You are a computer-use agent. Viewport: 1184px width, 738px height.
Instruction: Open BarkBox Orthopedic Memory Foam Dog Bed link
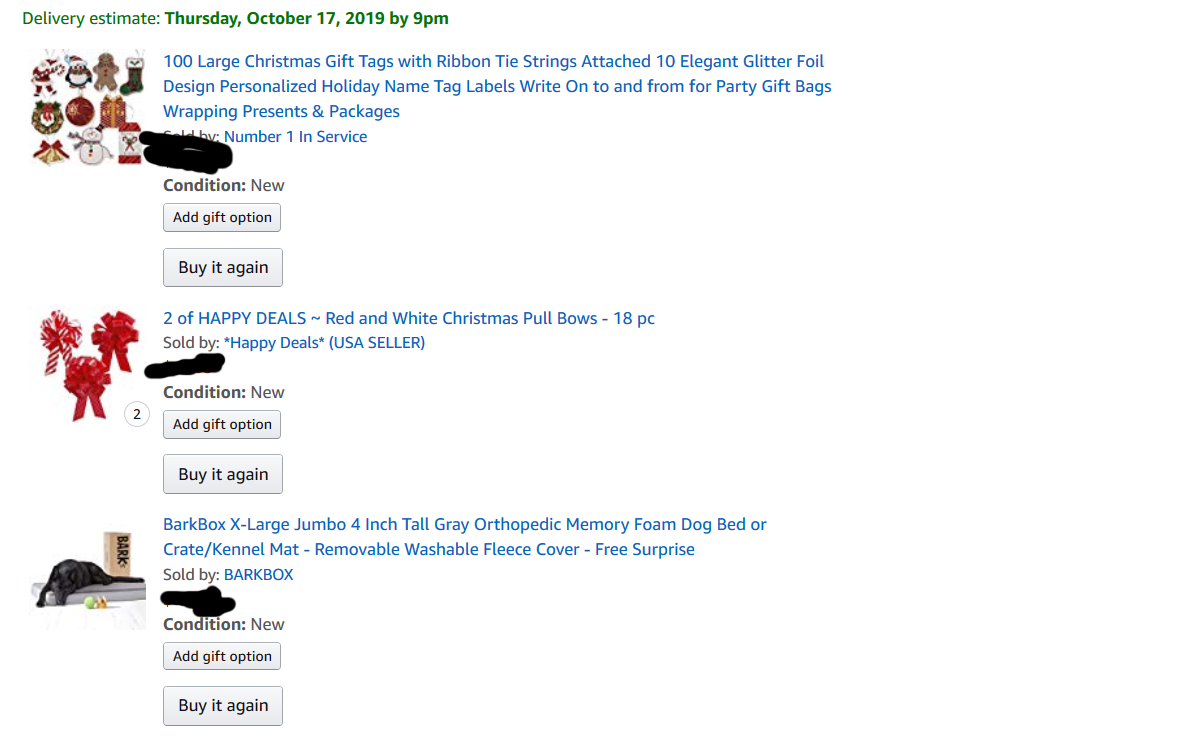[464, 536]
